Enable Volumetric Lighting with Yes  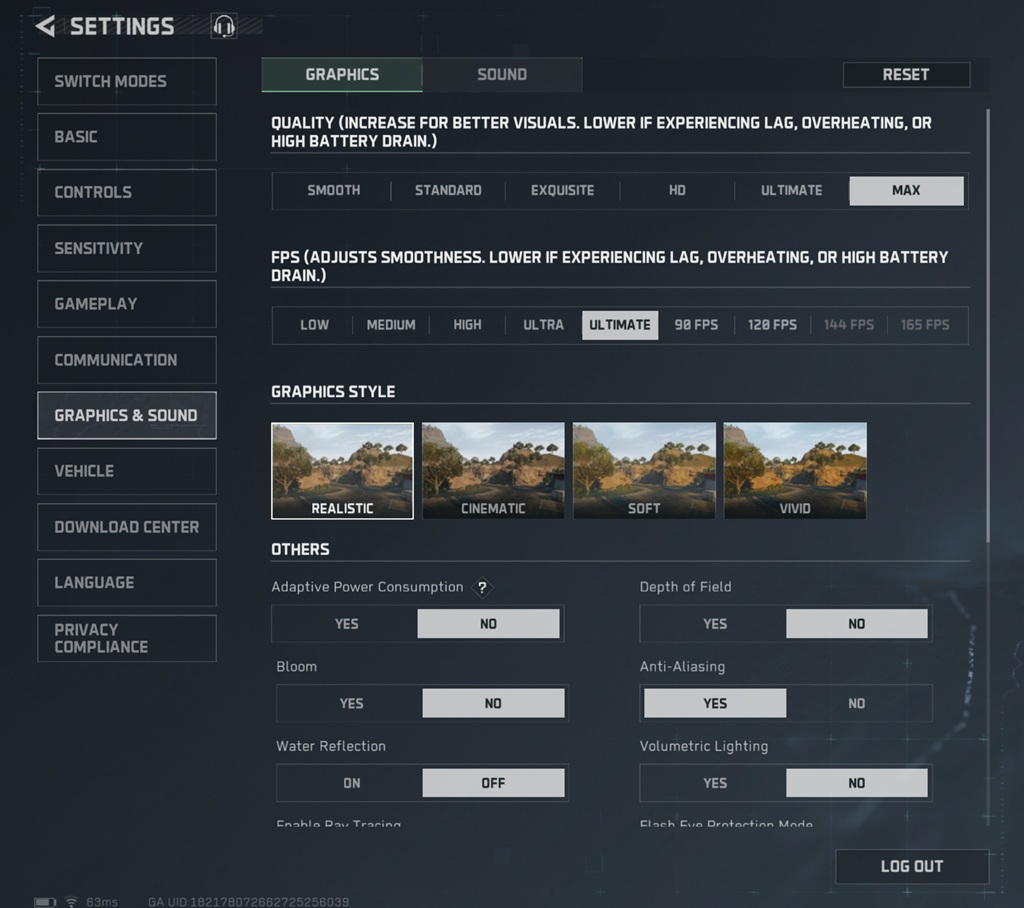[x=714, y=783]
